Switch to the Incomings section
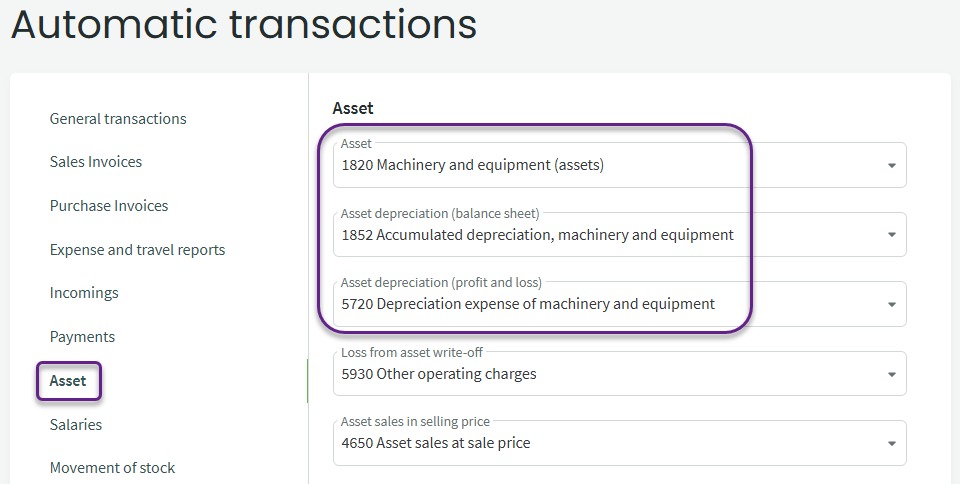This screenshot has width=960, height=484. (84, 293)
